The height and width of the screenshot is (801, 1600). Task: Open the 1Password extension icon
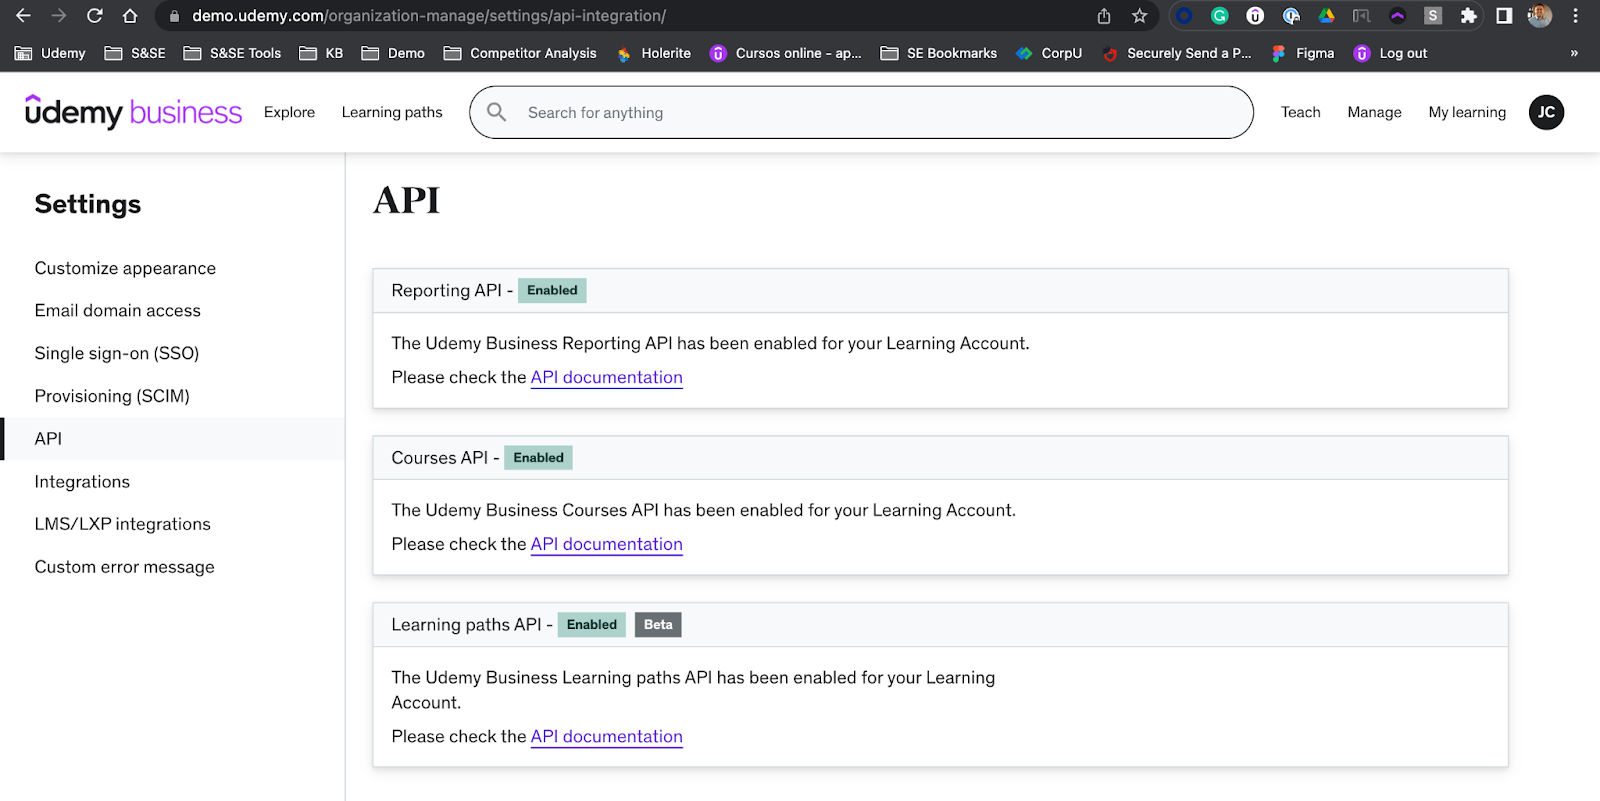point(1291,16)
